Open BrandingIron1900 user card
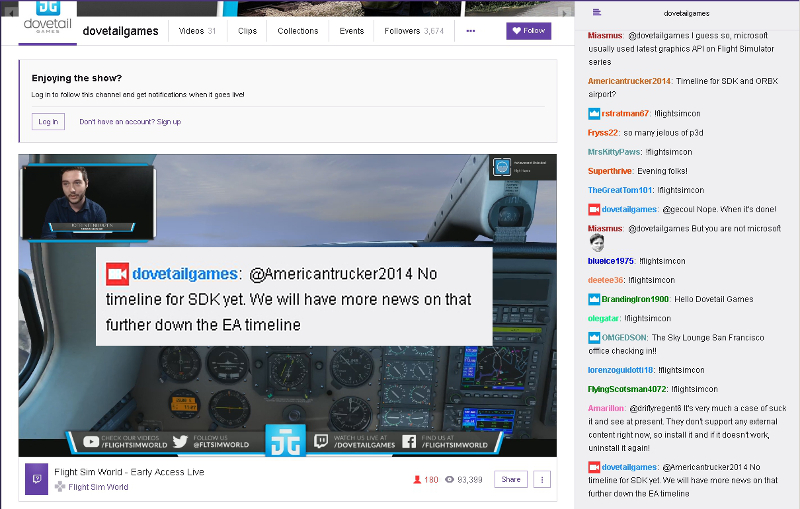Viewport: 800px width, 509px height. pos(635,299)
